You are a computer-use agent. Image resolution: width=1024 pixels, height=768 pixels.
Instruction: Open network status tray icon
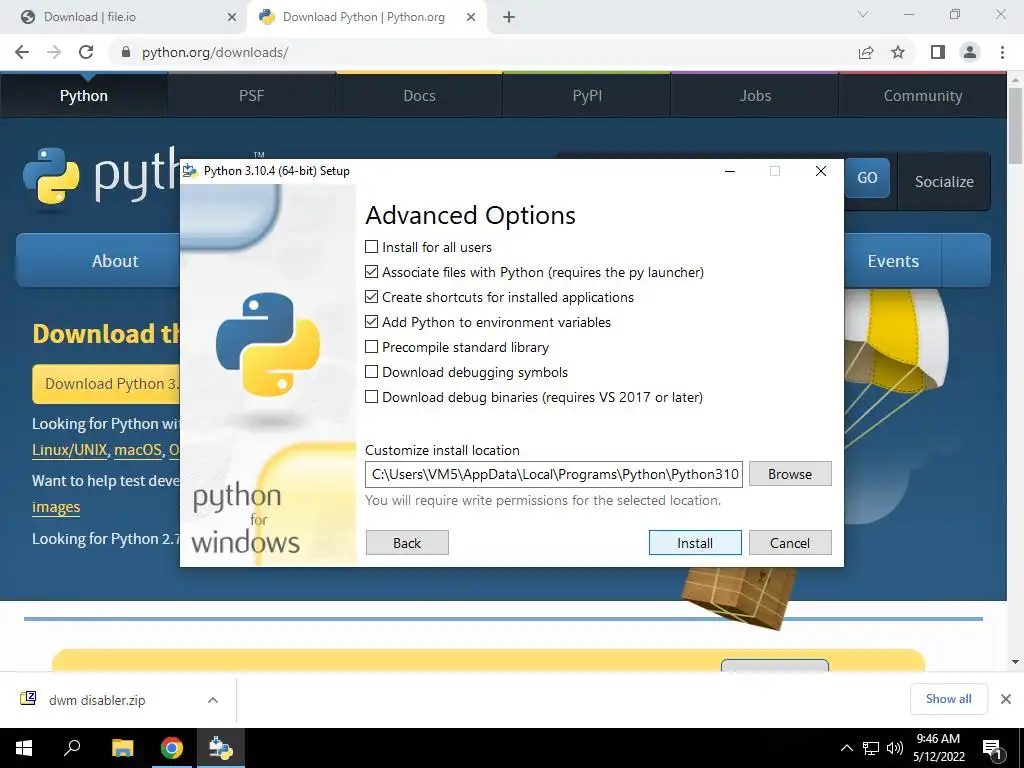click(x=871, y=748)
